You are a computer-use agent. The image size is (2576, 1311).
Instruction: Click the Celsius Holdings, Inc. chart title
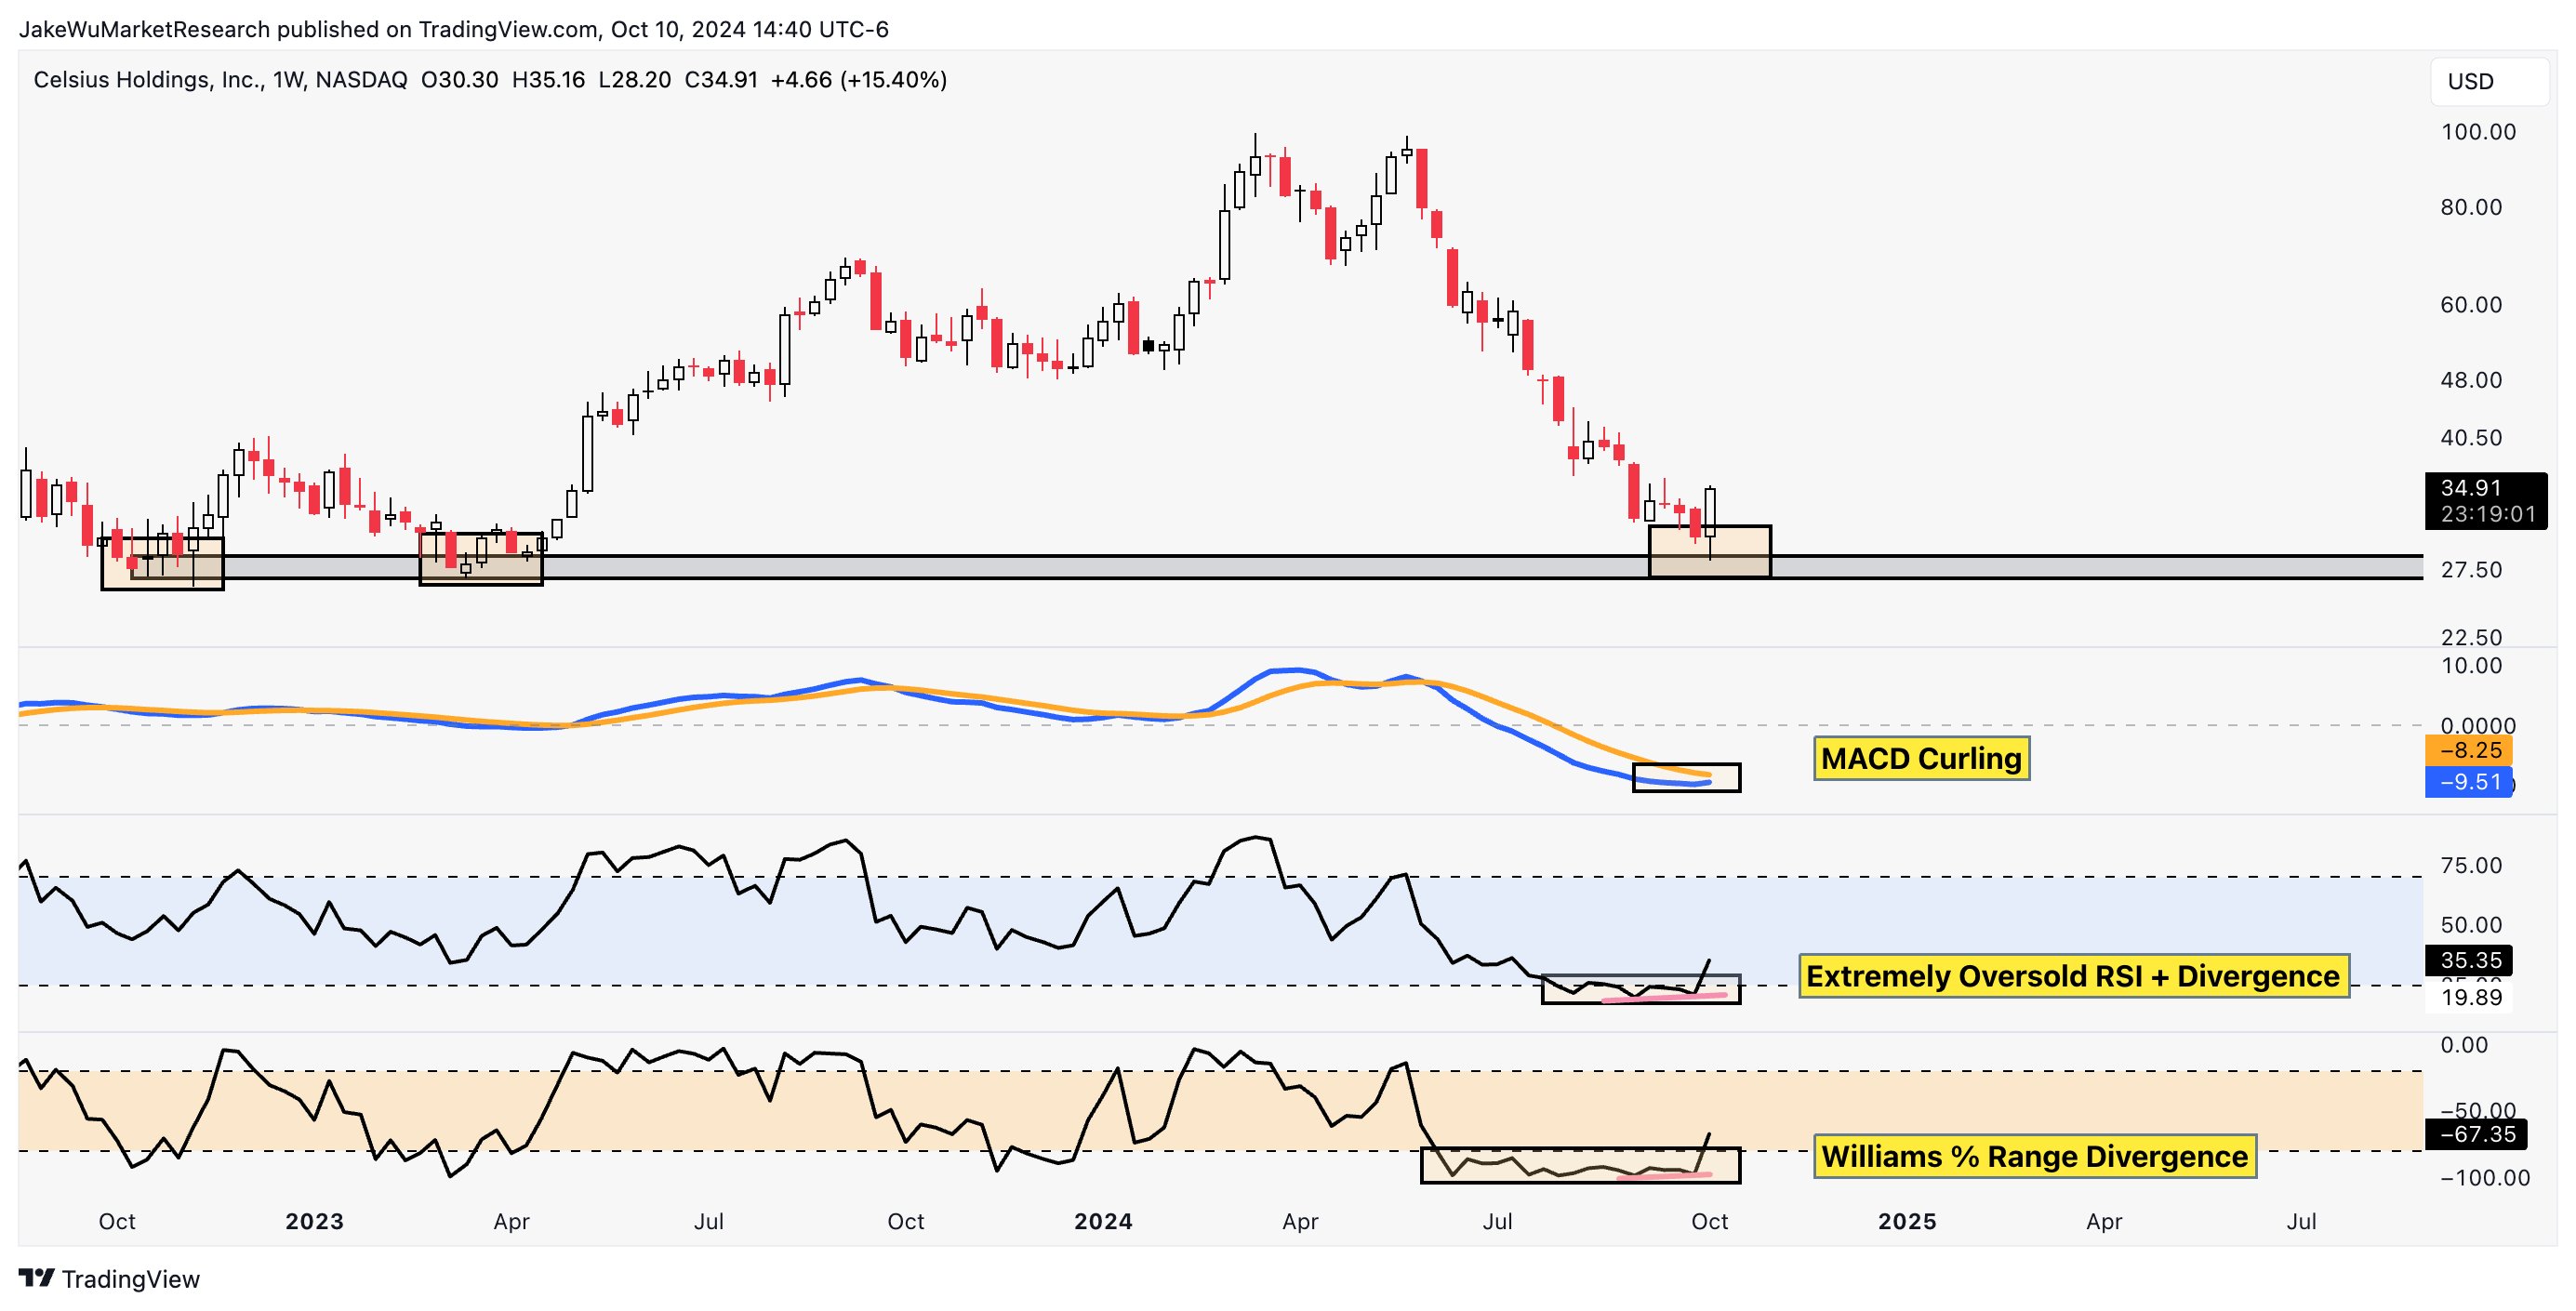click(x=148, y=80)
